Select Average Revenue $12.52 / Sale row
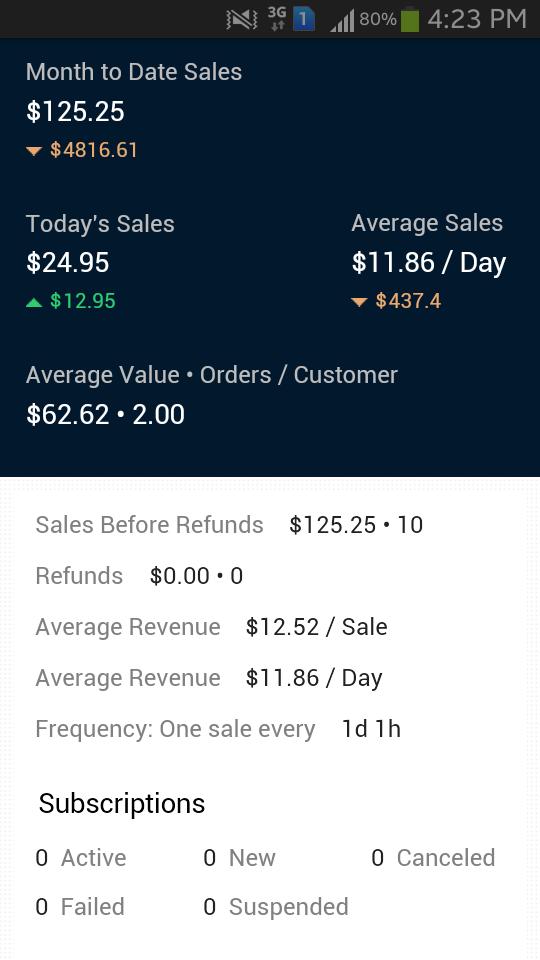The image size is (540, 960). point(211,627)
